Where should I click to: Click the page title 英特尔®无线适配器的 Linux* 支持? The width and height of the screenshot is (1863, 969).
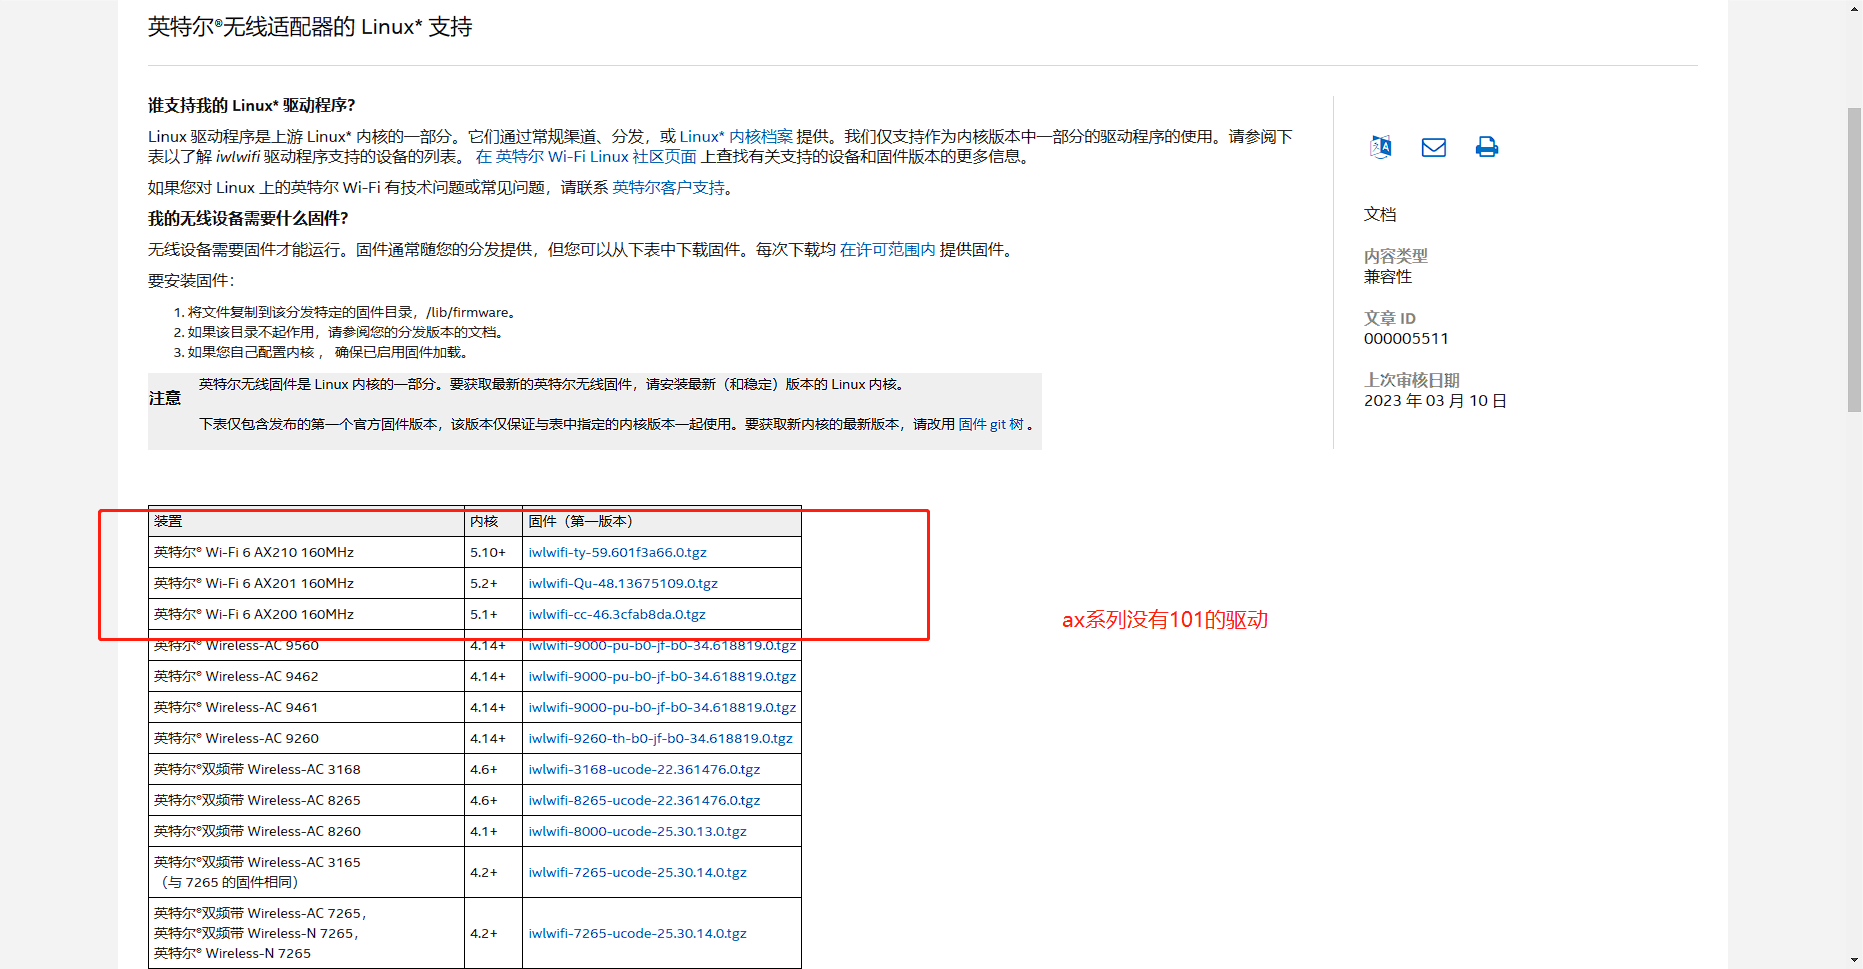310,27
